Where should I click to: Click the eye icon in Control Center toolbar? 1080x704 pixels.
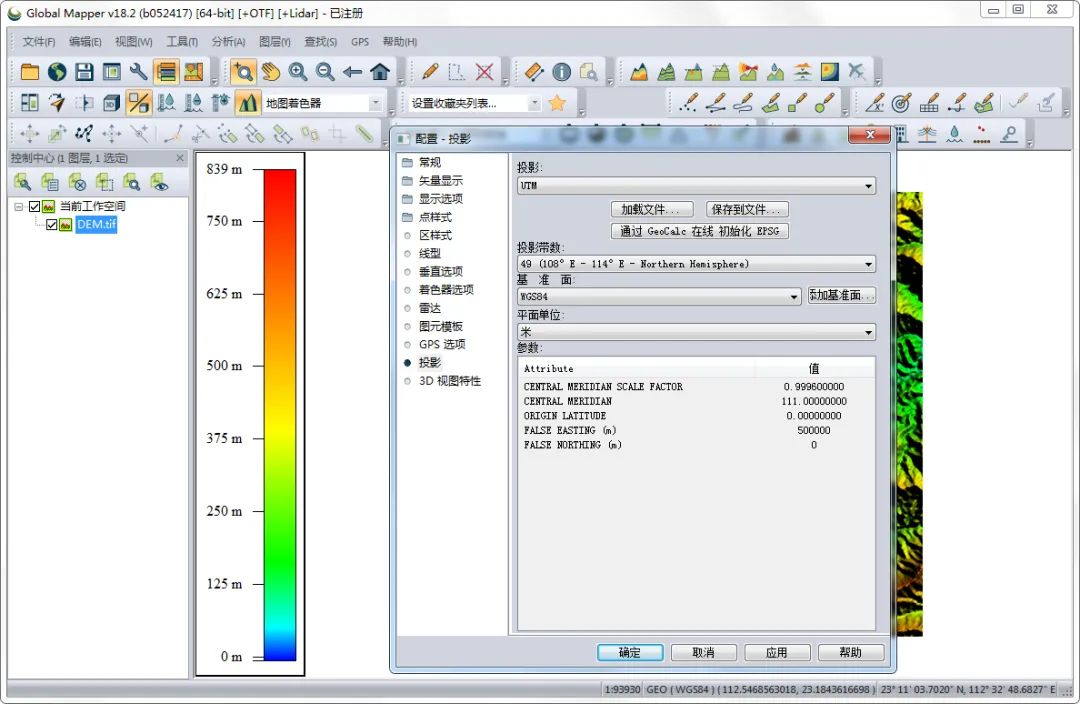tap(160, 183)
